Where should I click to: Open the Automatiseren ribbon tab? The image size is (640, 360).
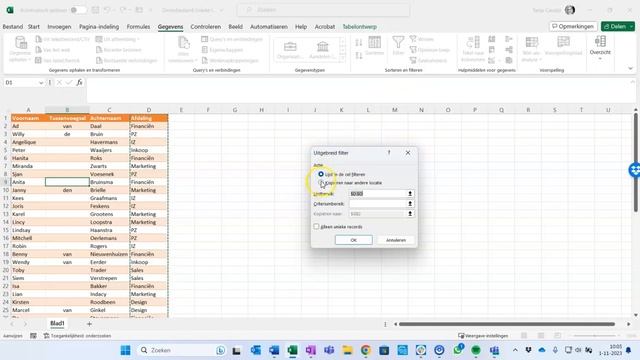[x=269, y=27]
